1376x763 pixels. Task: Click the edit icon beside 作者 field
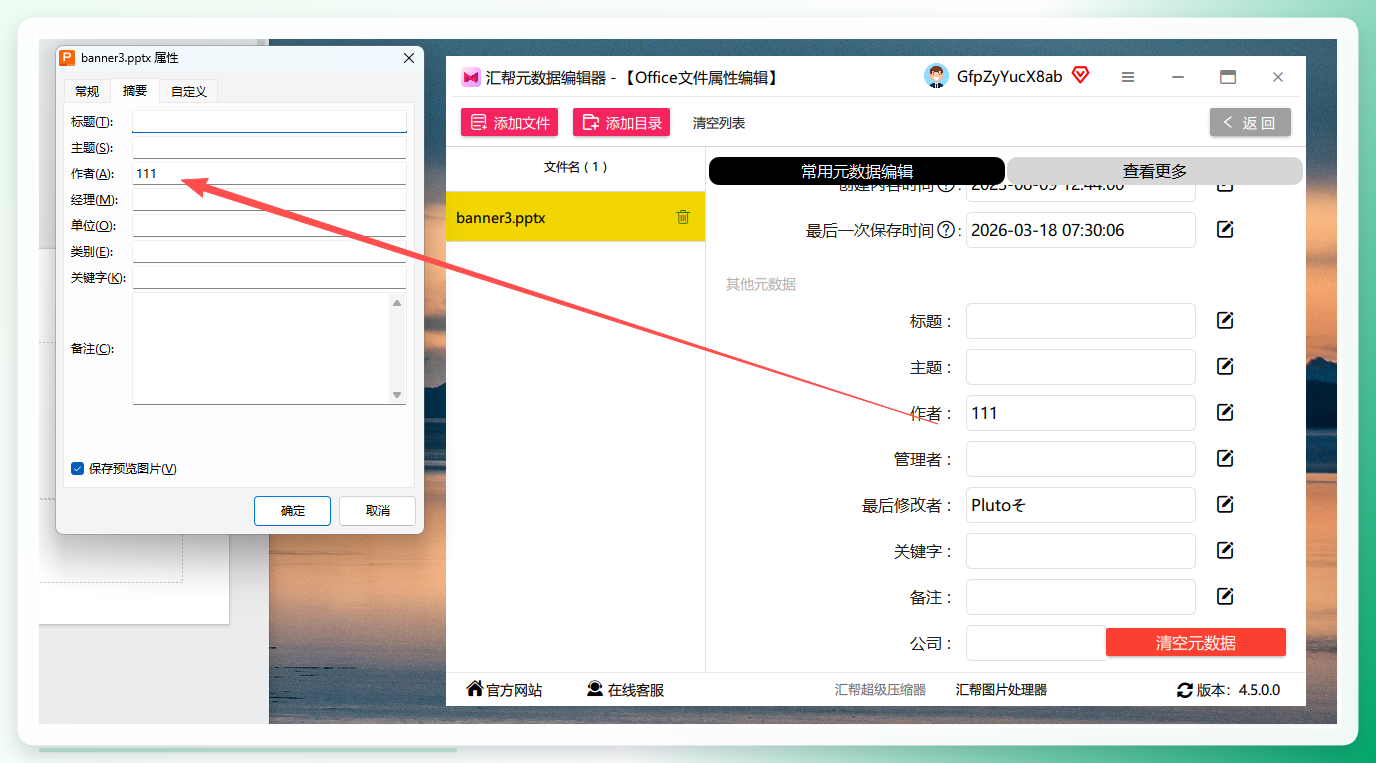tap(1225, 413)
